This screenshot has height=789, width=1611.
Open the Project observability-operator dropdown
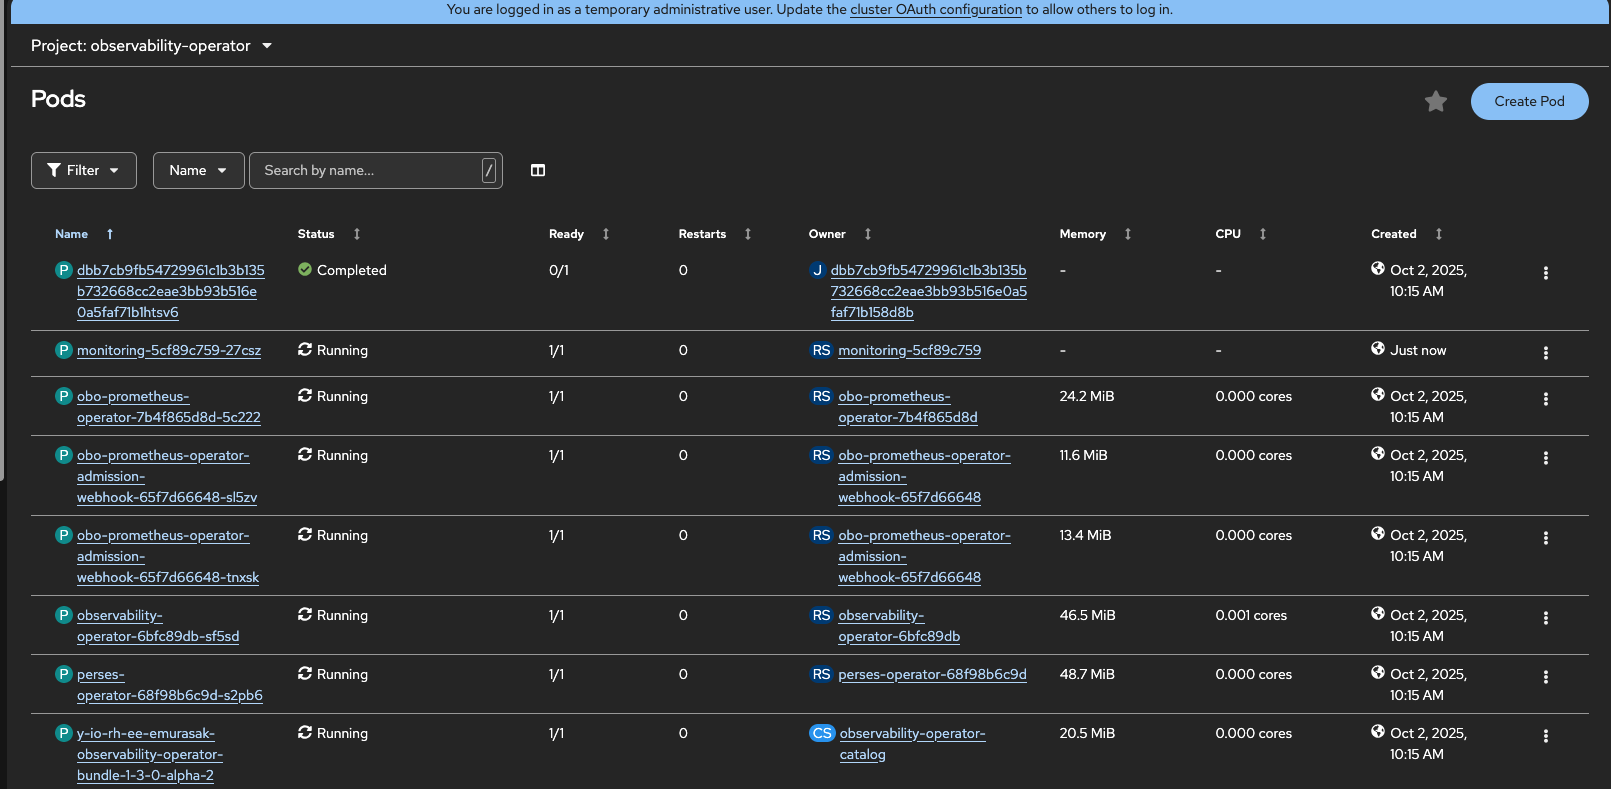[x=151, y=46]
